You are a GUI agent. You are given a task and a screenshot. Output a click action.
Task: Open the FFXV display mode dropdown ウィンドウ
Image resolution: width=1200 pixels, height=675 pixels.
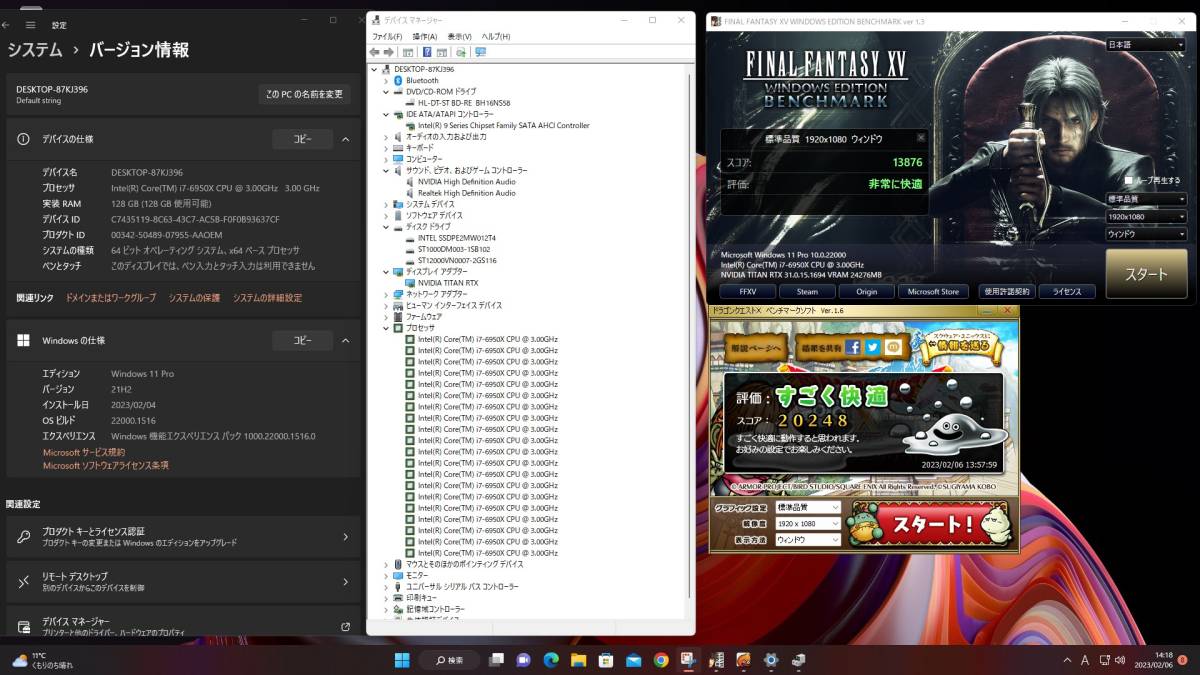(x=1146, y=233)
